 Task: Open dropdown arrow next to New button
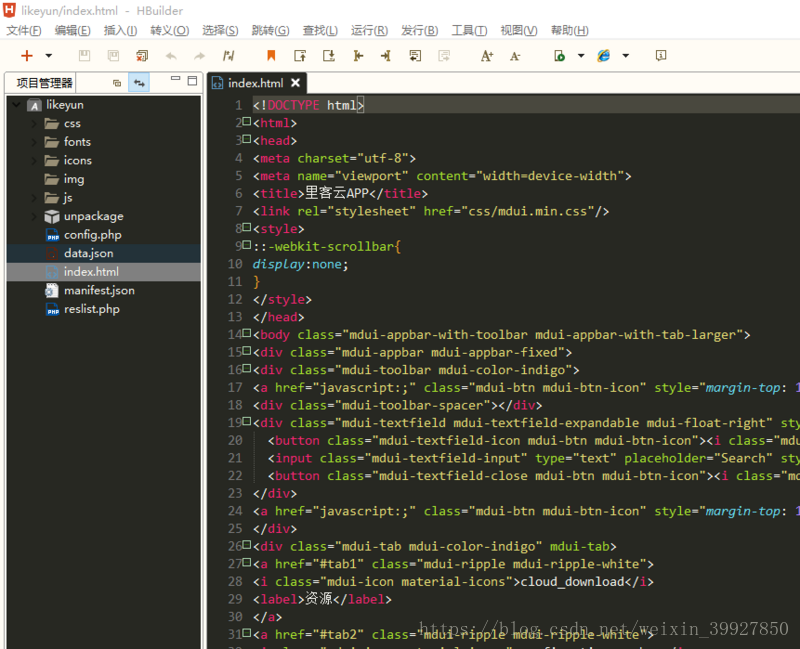point(48,56)
